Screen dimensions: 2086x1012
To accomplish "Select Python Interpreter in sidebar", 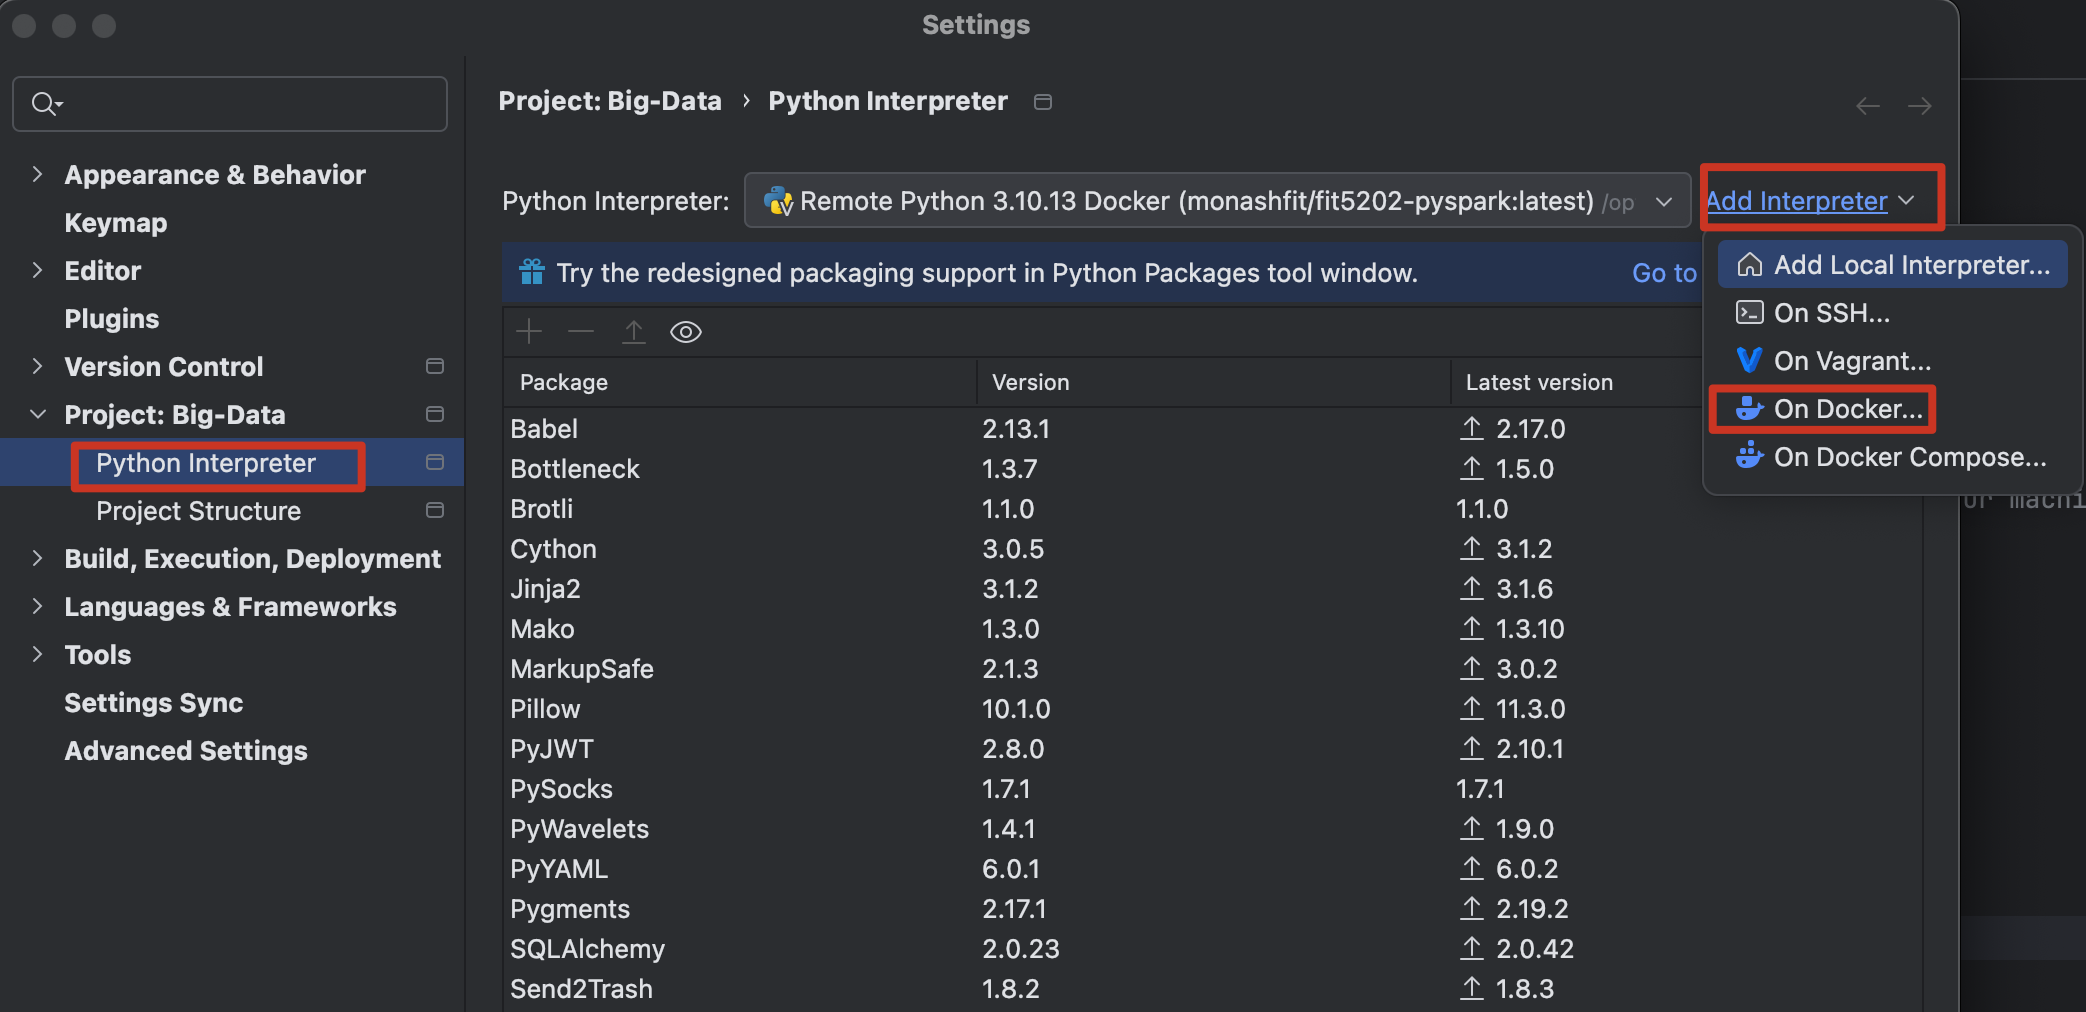I will (206, 462).
